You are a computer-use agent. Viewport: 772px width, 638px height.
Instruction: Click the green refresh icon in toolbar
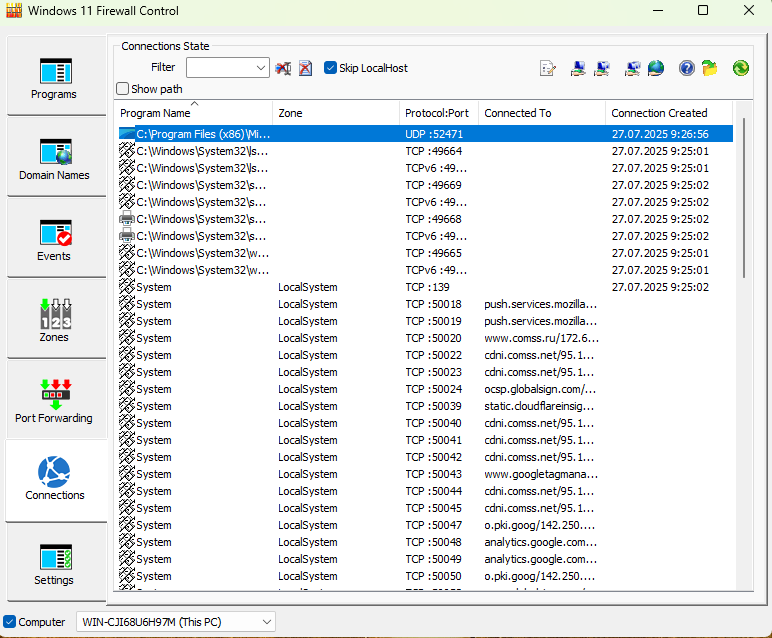pos(740,68)
